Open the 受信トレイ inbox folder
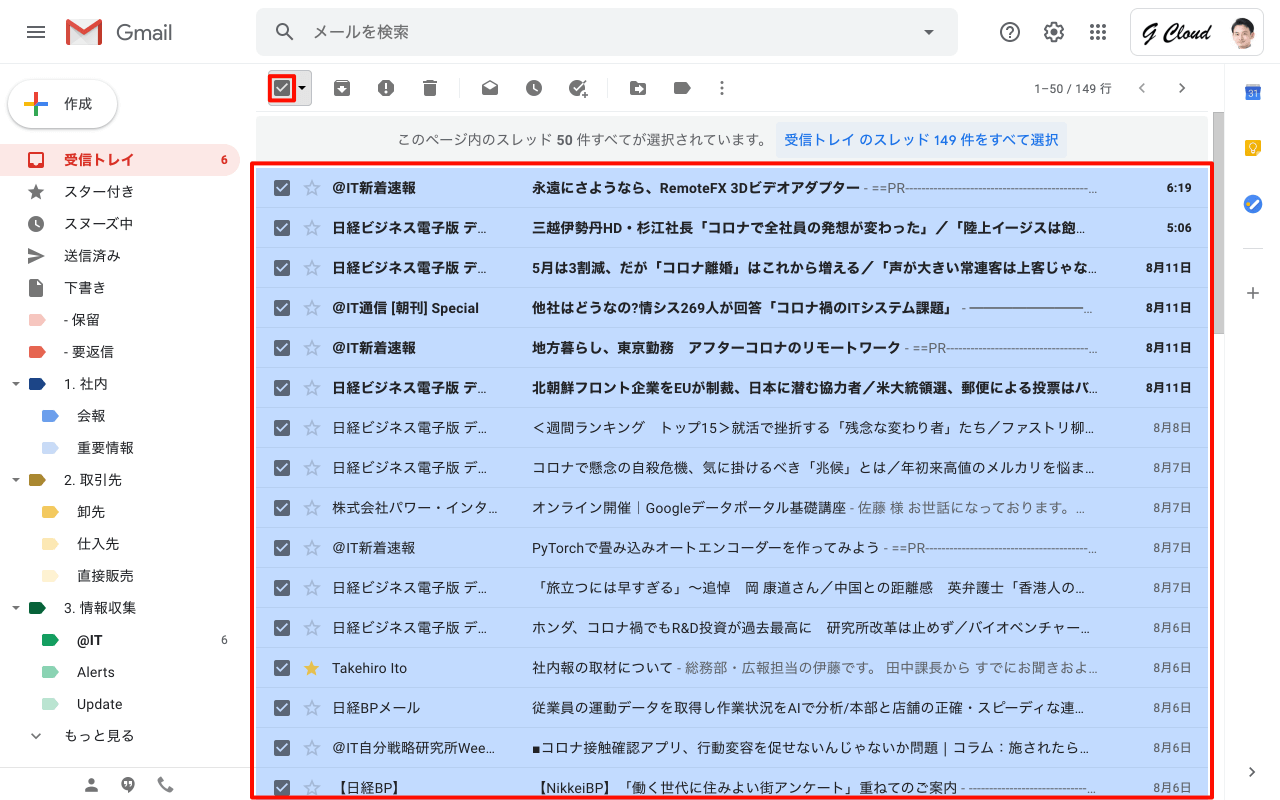 pyautogui.click(x=120, y=160)
